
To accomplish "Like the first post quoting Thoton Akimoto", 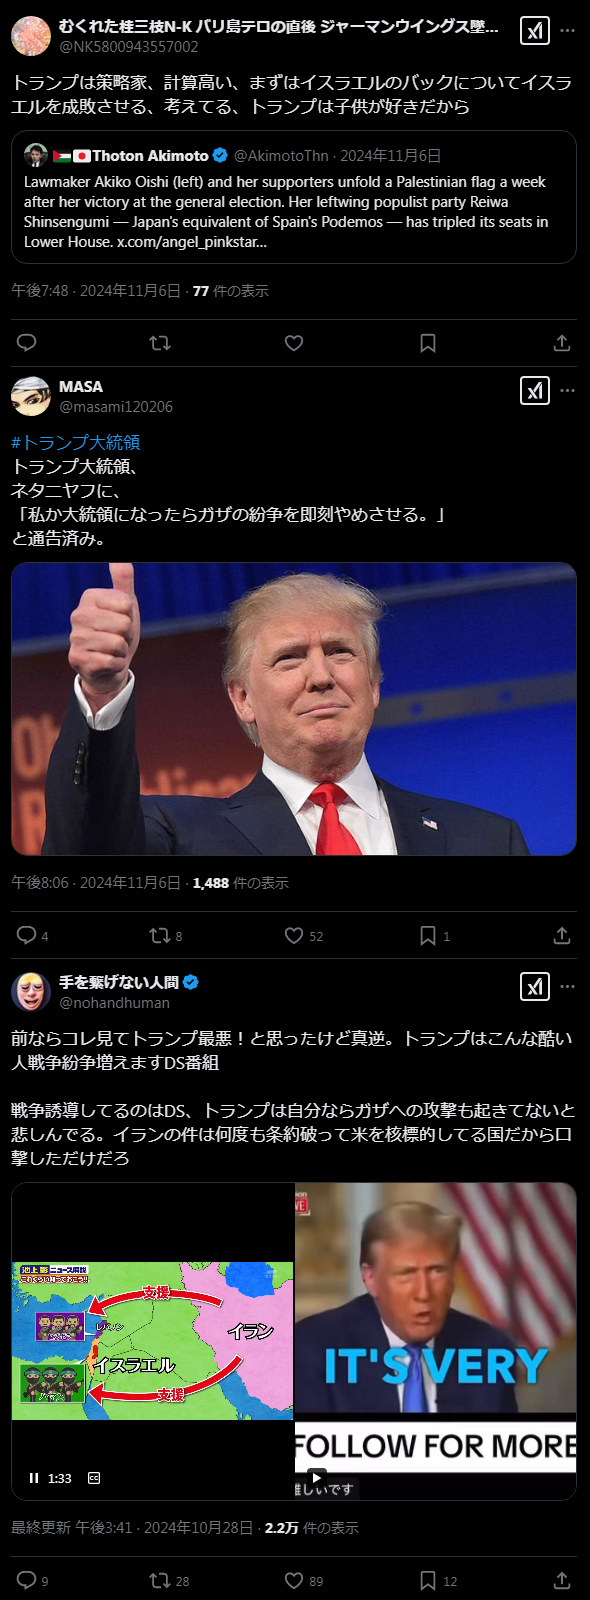I will (x=294, y=343).
